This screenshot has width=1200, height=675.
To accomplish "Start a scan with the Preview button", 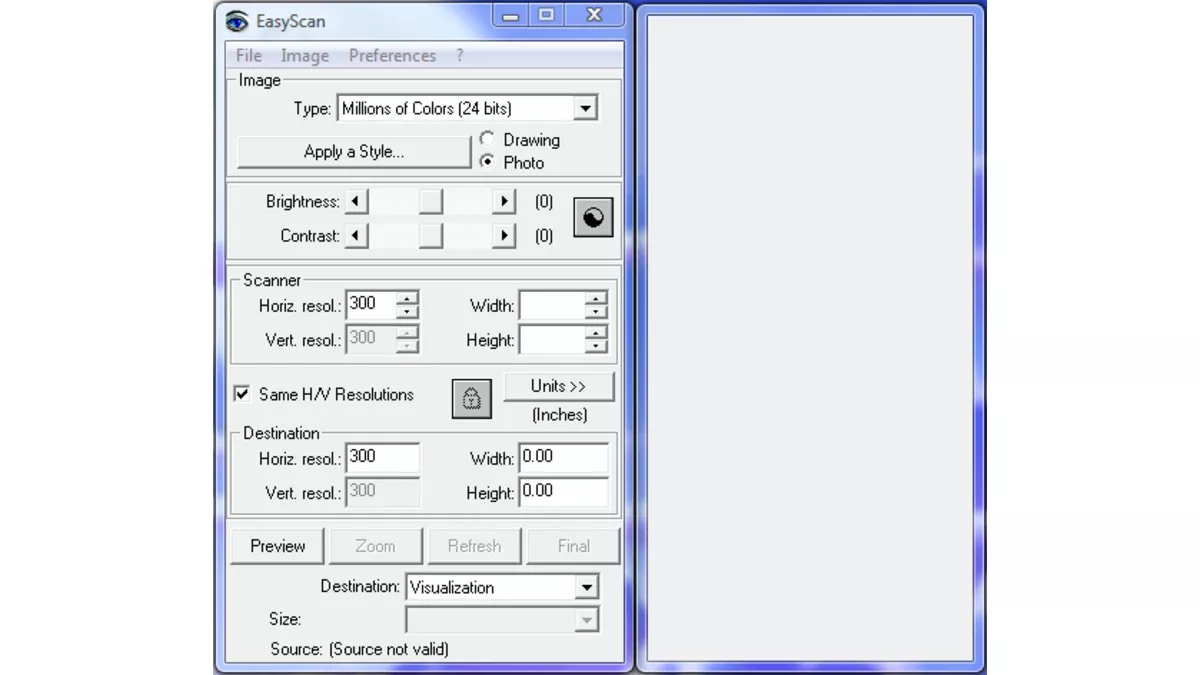I will tap(276, 546).
